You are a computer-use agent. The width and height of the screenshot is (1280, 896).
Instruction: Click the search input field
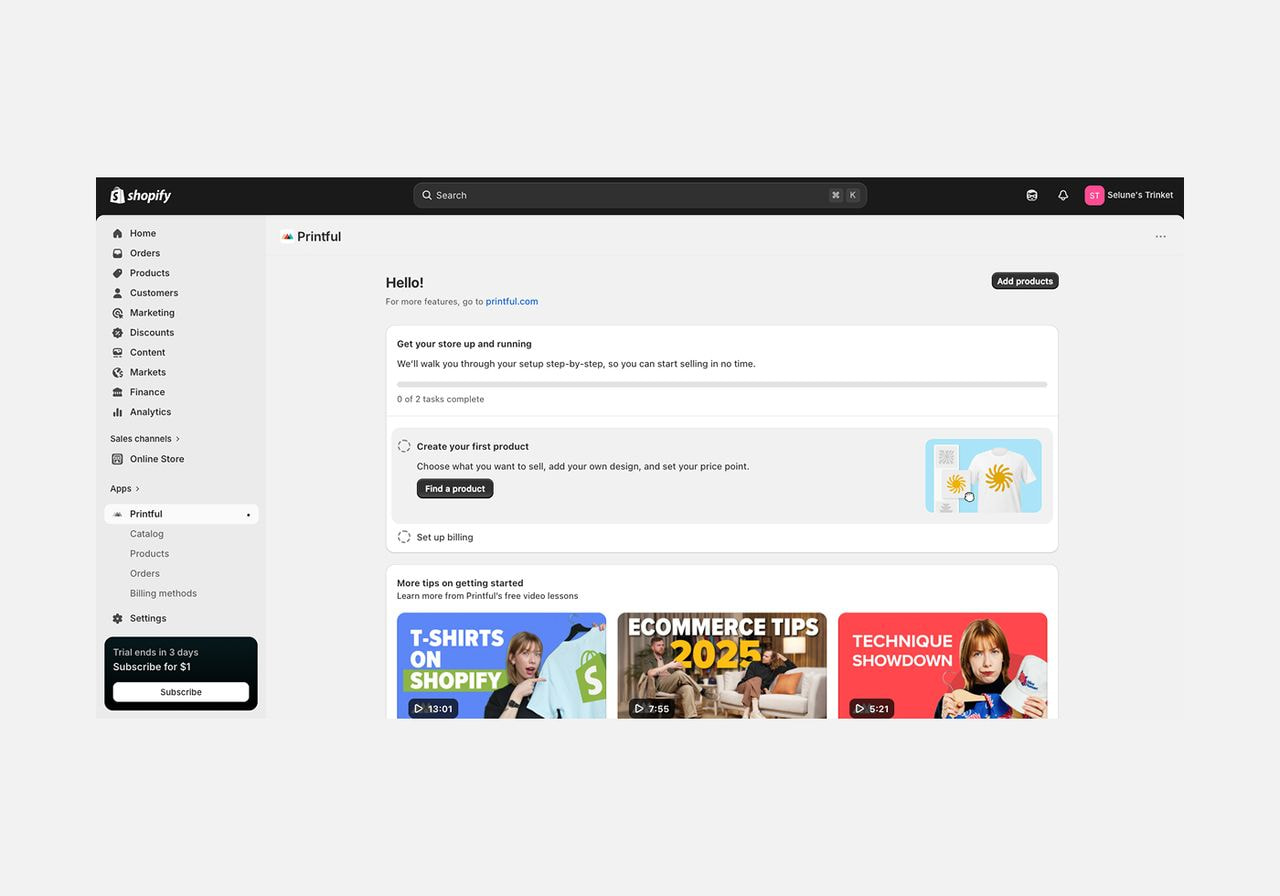click(640, 195)
